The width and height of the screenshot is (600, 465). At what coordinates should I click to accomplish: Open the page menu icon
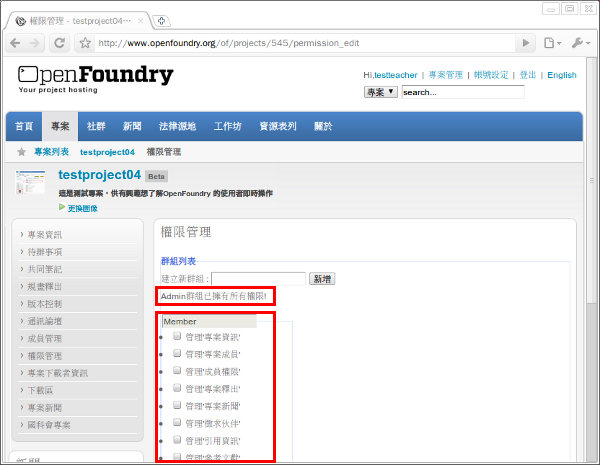pos(552,43)
